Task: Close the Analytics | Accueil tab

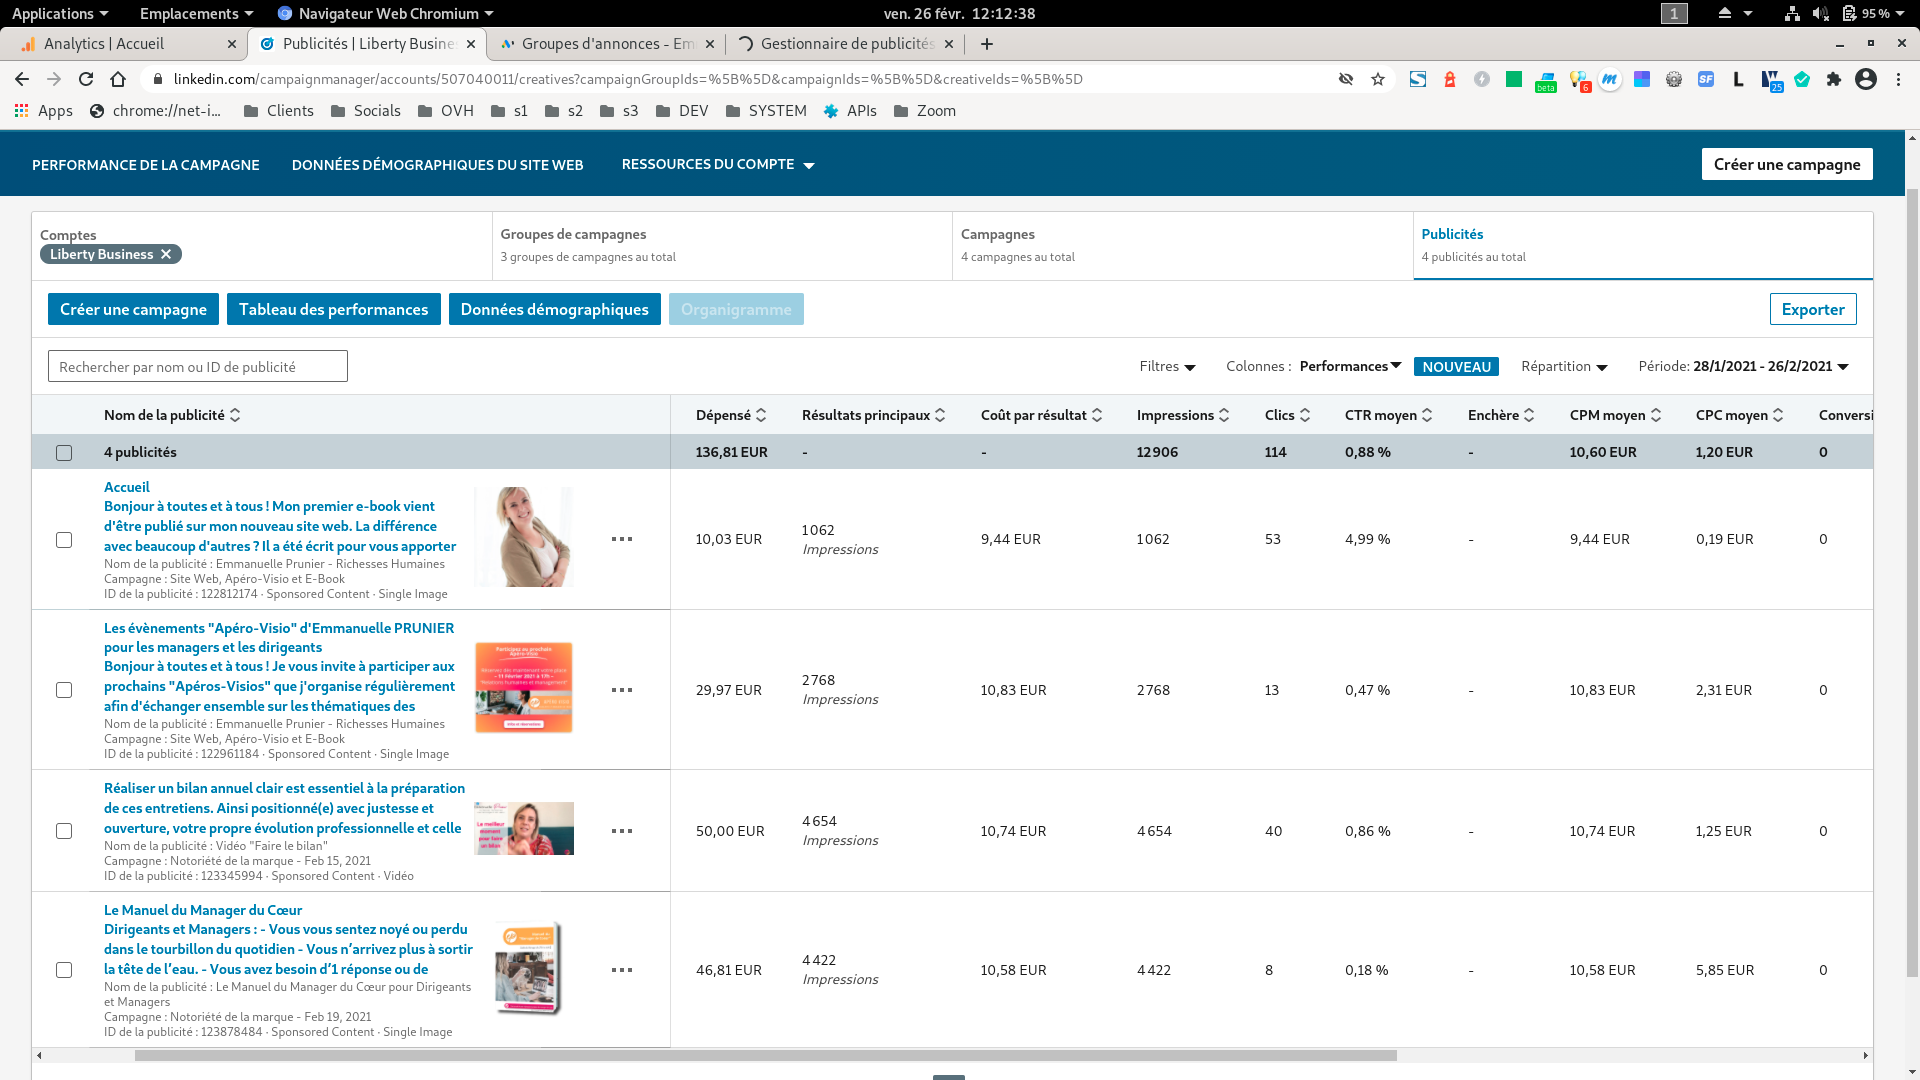Action: pyautogui.click(x=232, y=44)
